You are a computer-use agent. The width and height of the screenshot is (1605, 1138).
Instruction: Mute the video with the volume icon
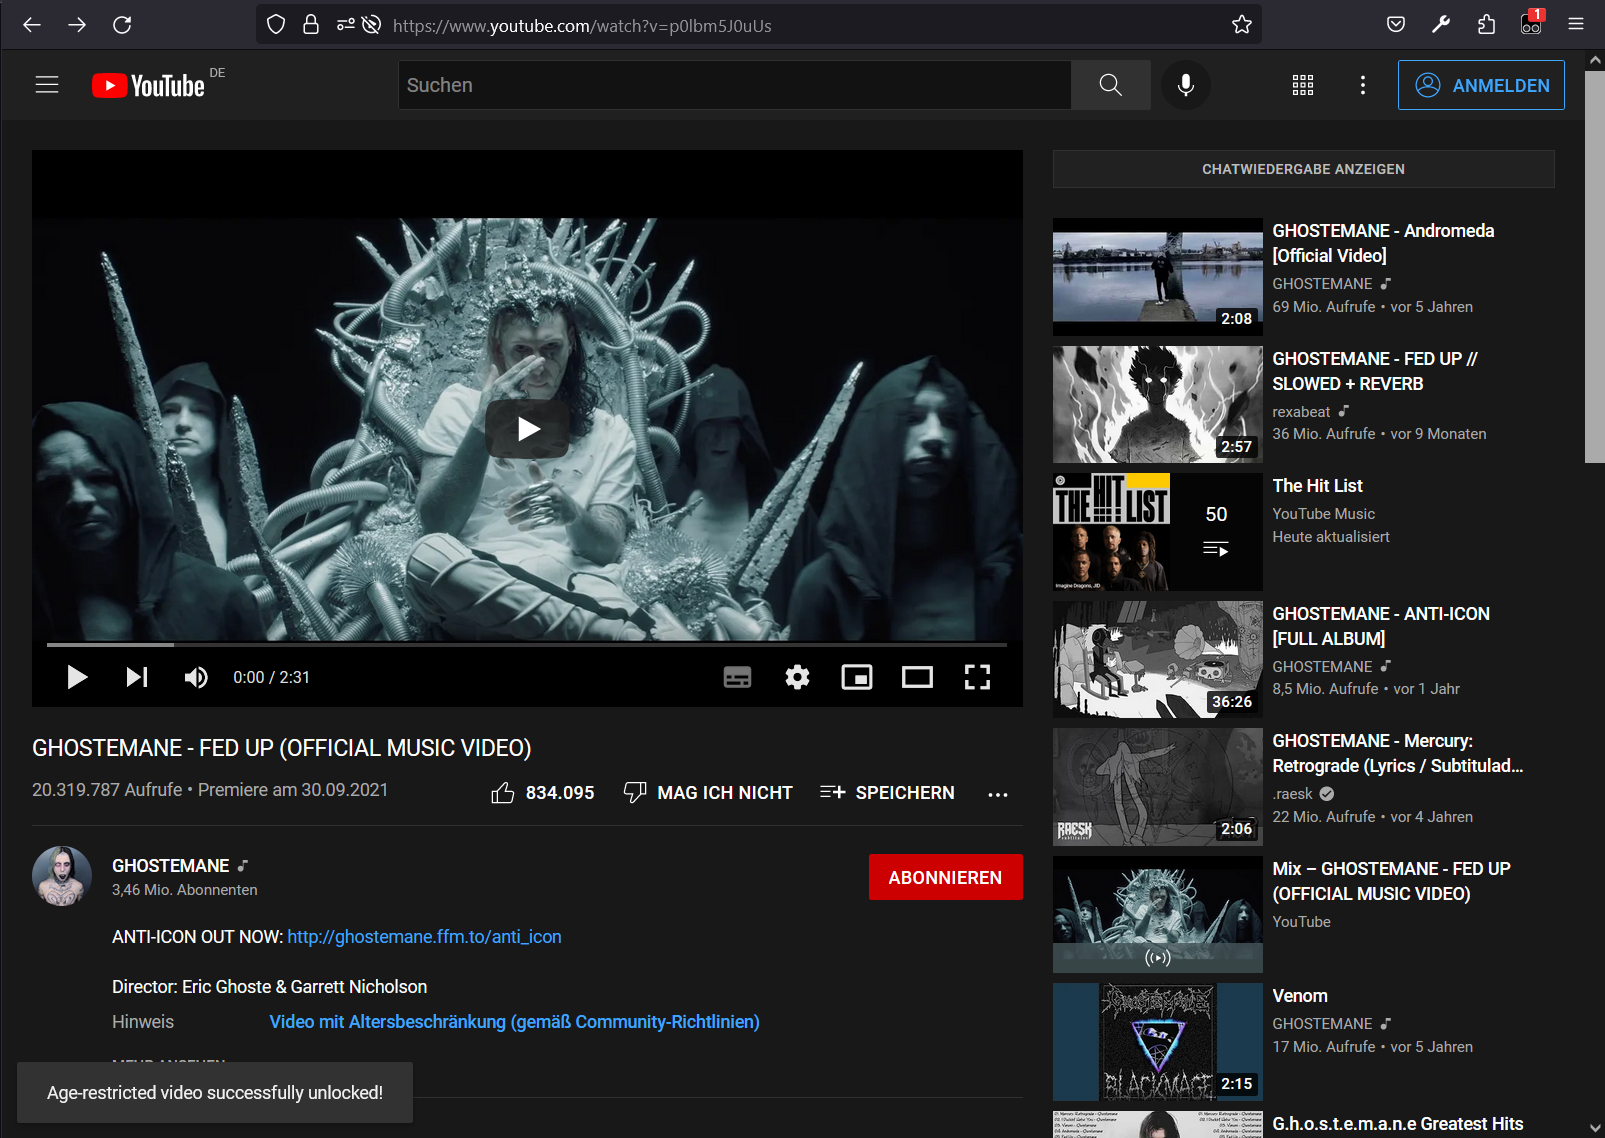pyautogui.click(x=196, y=677)
